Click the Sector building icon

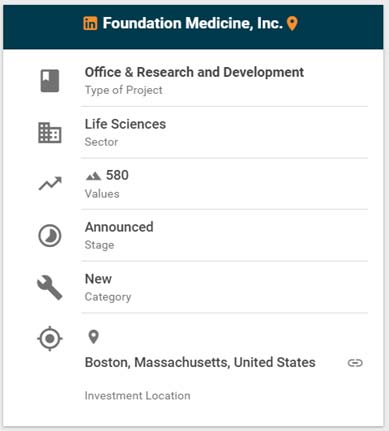tap(50, 133)
